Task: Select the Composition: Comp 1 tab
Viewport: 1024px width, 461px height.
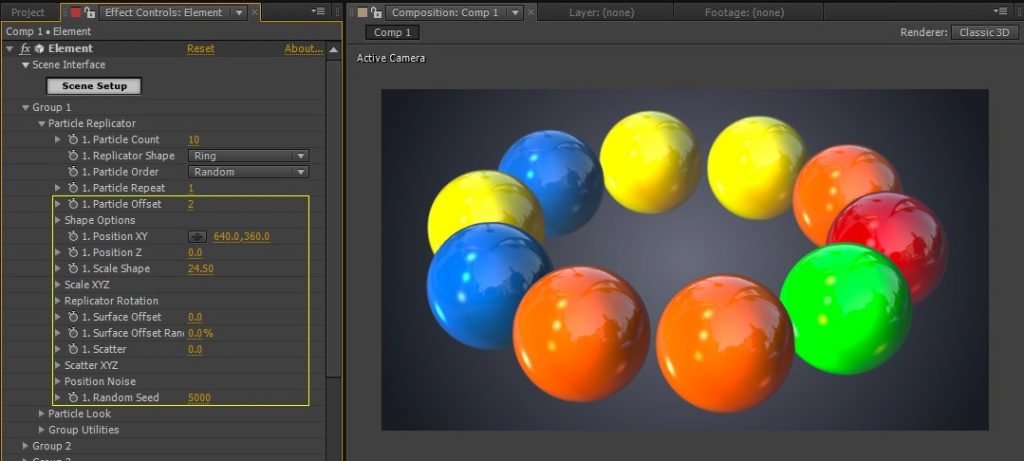Action: [445, 12]
